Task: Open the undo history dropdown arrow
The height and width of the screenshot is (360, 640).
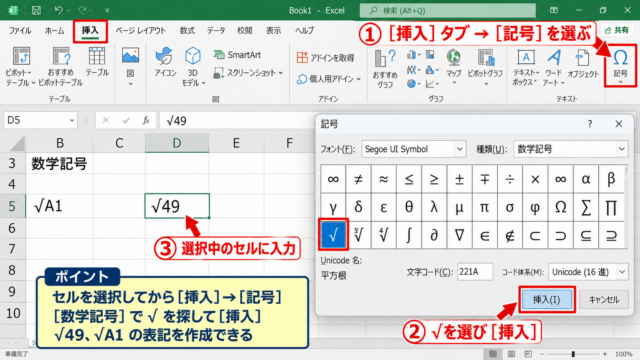Action: [68, 11]
